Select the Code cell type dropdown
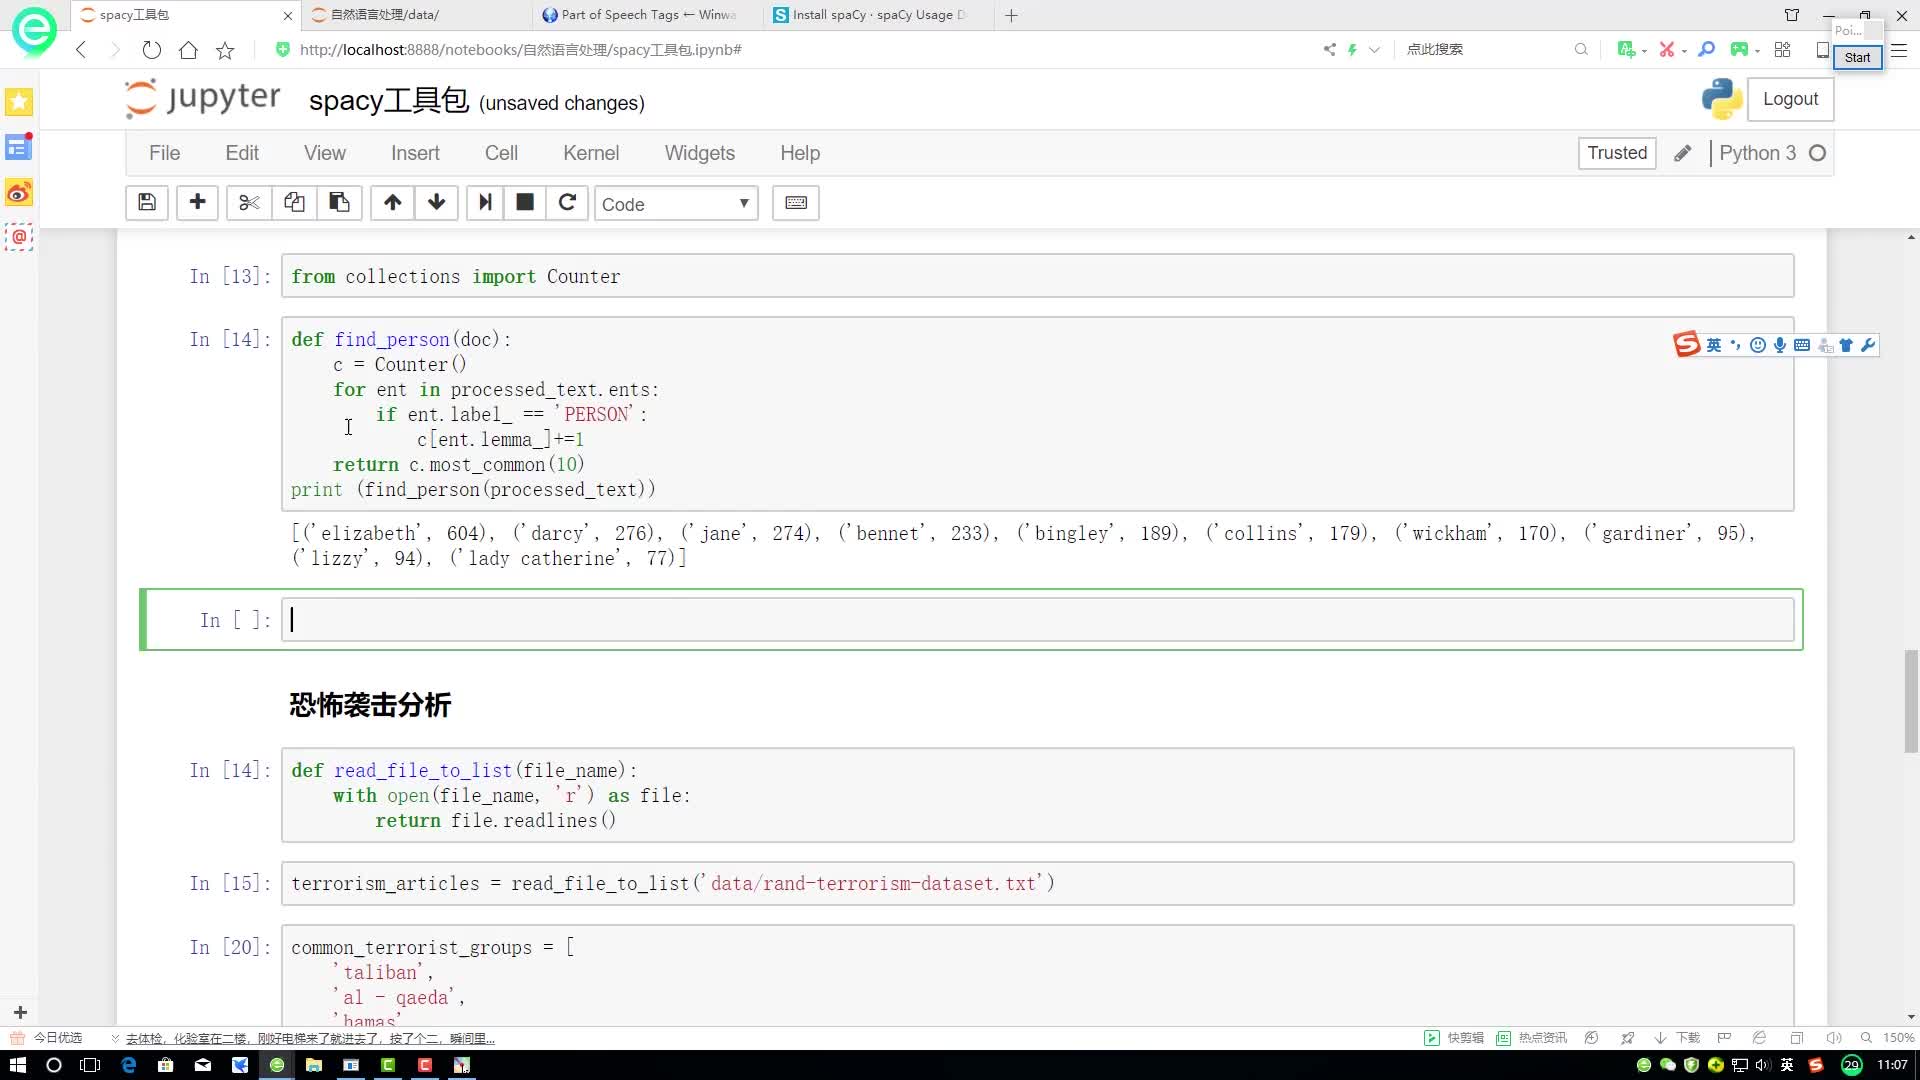The width and height of the screenshot is (1920, 1080). pyautogui.click(x=676, y=203)
